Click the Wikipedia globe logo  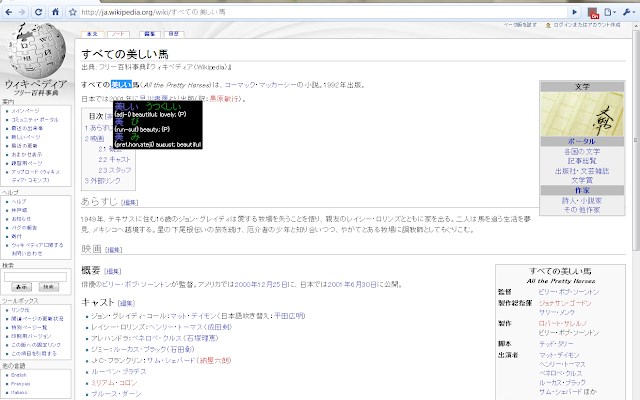pos(36,51)
